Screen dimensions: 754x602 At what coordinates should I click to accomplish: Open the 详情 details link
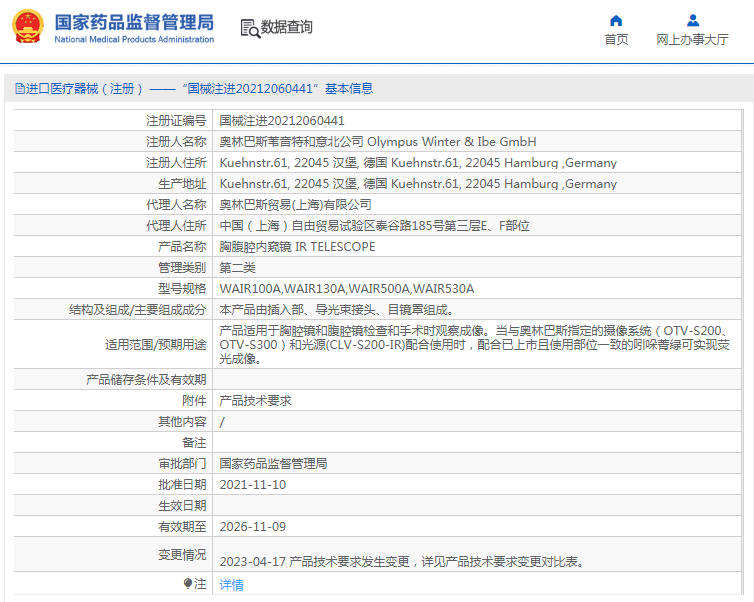point(231,585)
